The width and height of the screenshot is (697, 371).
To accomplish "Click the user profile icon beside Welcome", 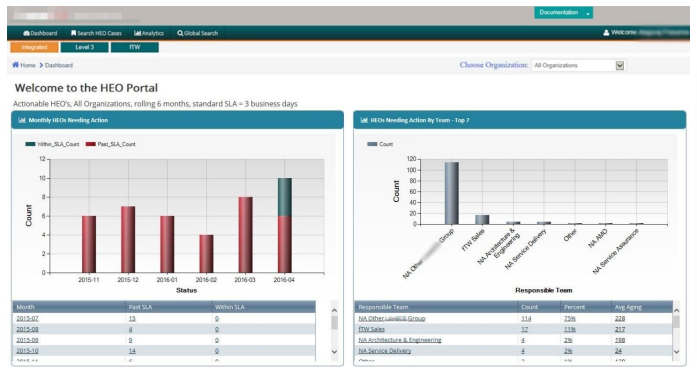I will [x=606, y=32].
